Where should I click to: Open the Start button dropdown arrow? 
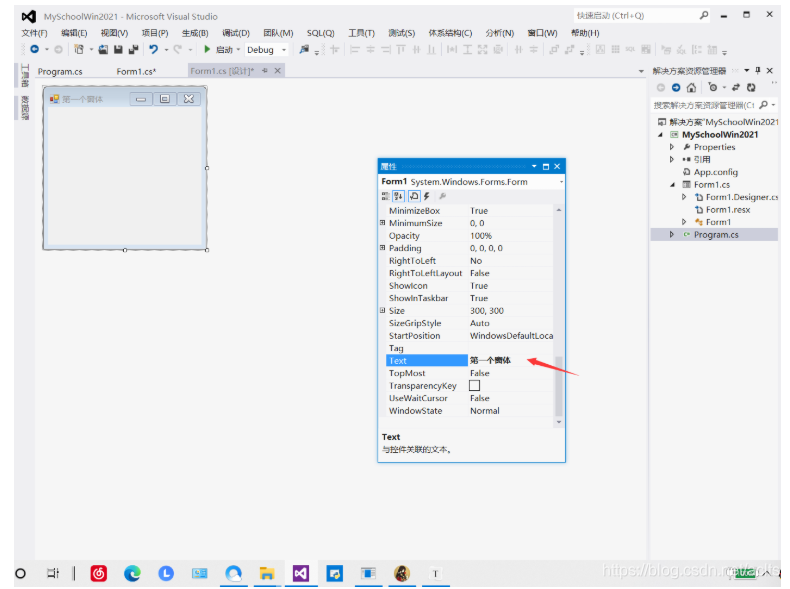[x=238, y=49]
